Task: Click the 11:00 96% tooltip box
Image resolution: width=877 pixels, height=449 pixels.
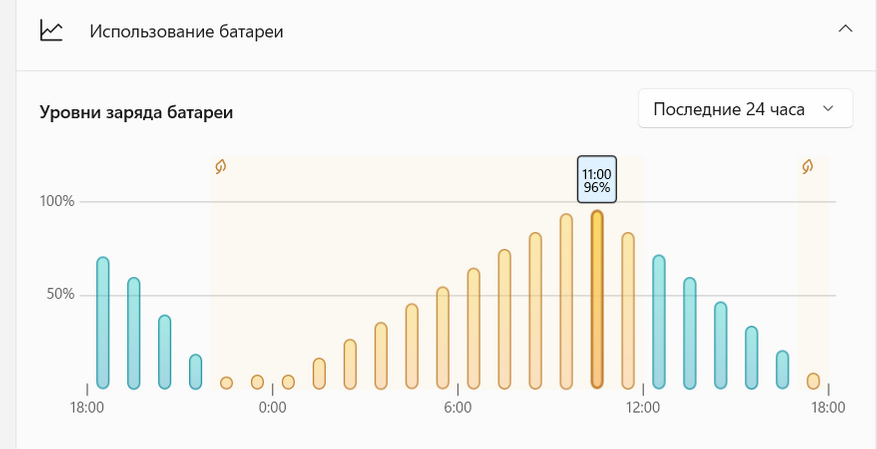Action: point(597,180)
